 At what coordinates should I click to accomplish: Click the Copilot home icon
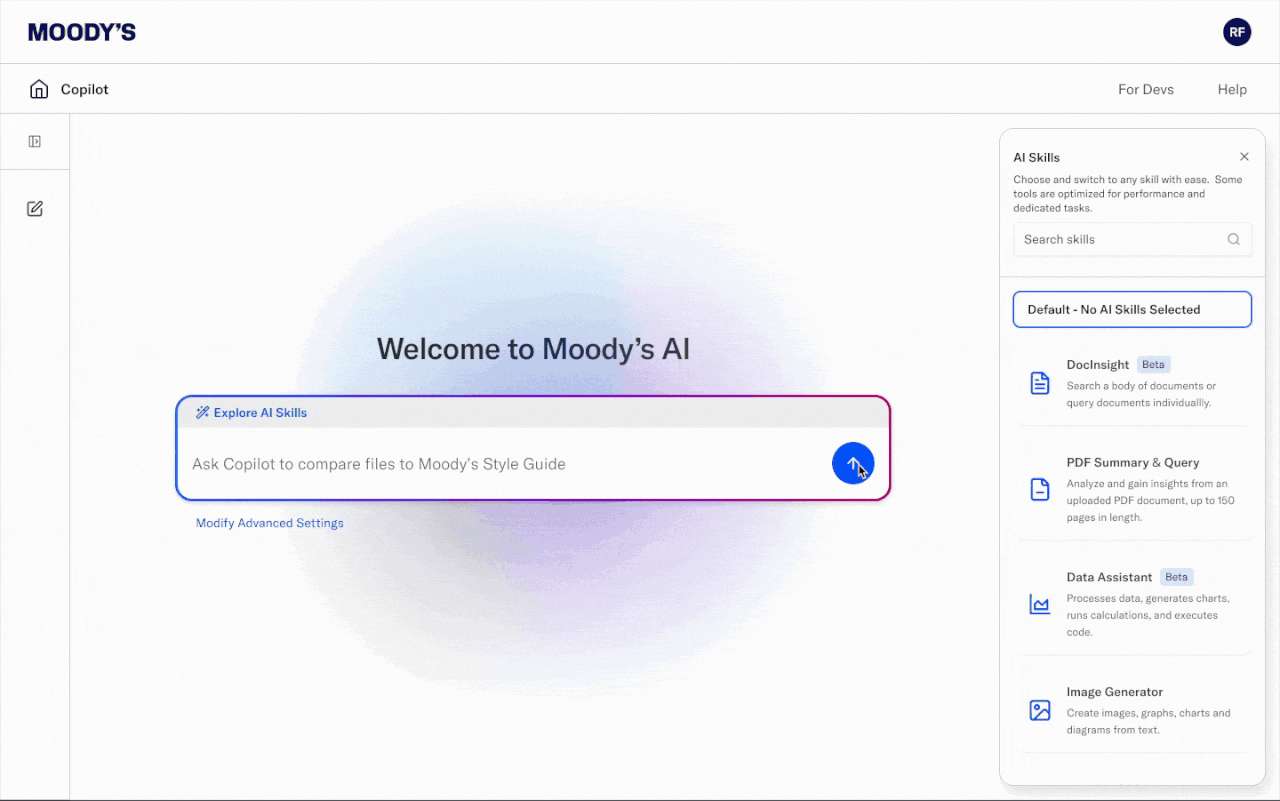coord(38,88)
